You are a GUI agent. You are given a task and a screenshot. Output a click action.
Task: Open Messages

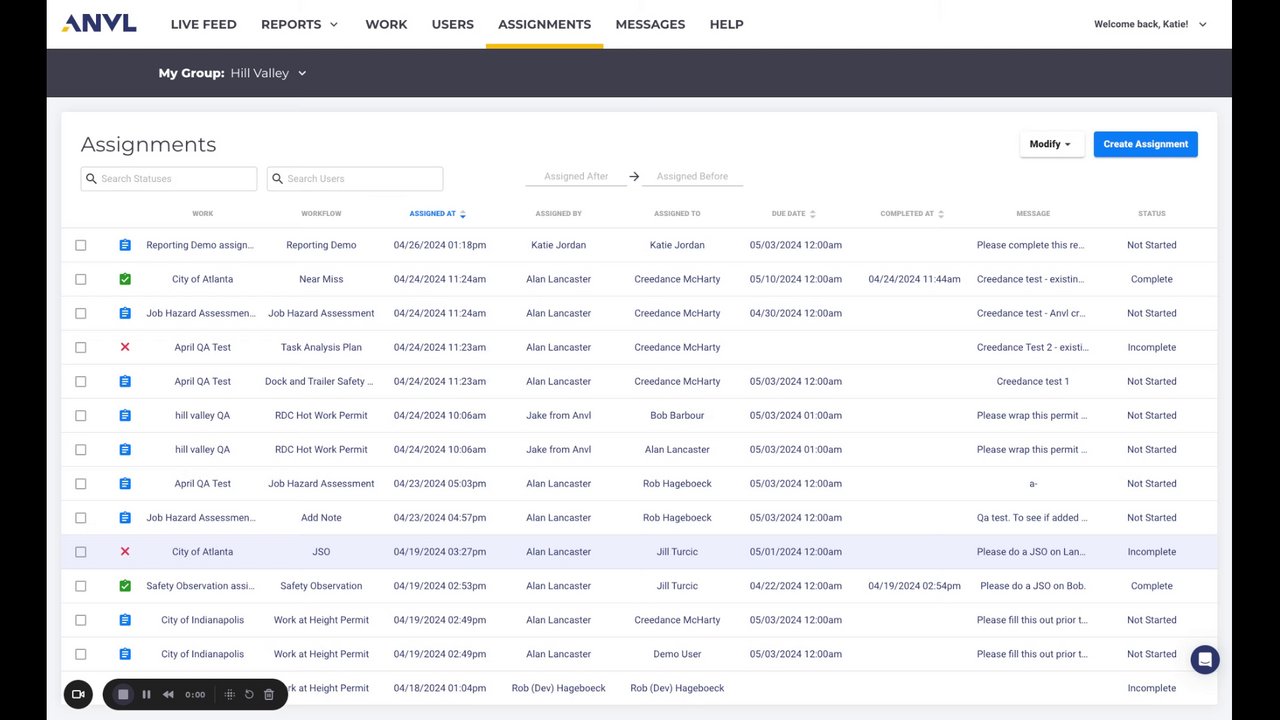(651, 24)
